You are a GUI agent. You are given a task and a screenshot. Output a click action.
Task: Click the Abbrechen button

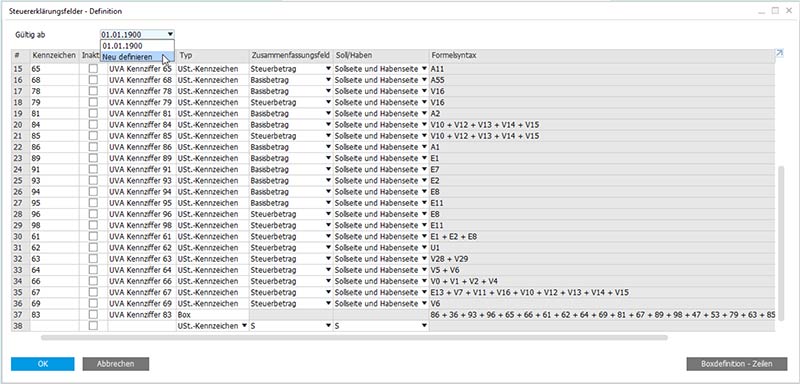click(x=116, y=364)
